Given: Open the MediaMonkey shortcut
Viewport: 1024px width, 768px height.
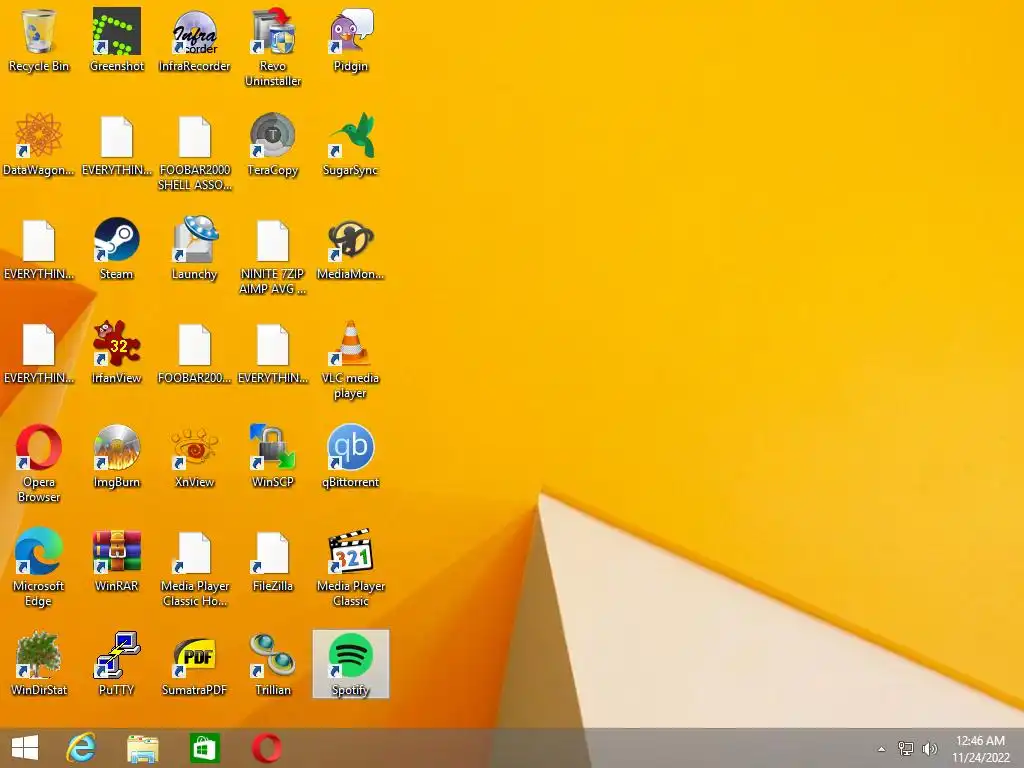Looking at the screenshot, I should tap(351, 248).
